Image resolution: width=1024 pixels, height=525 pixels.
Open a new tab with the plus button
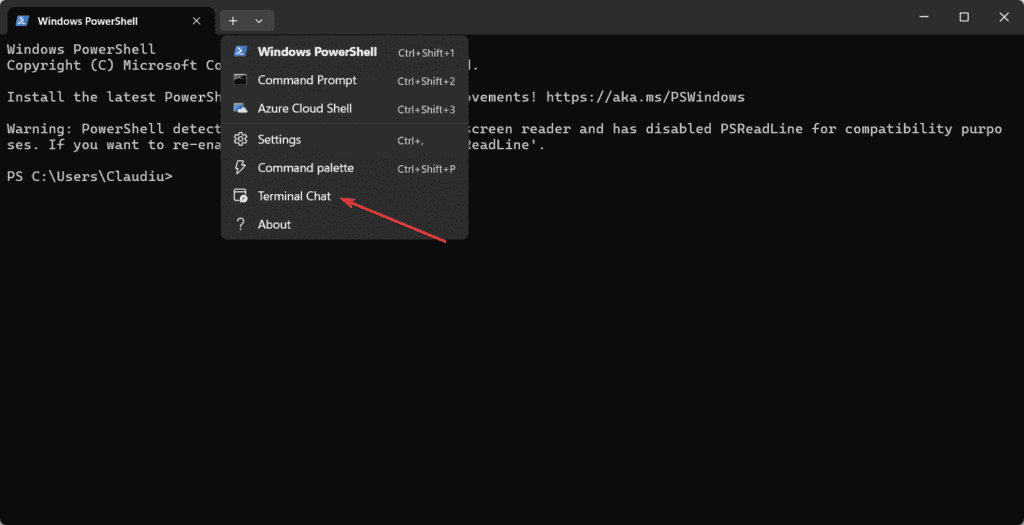(x=233, y=21)
